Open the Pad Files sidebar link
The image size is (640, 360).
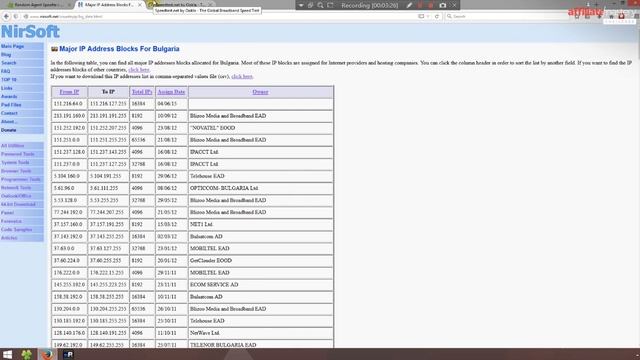(11, 105)
